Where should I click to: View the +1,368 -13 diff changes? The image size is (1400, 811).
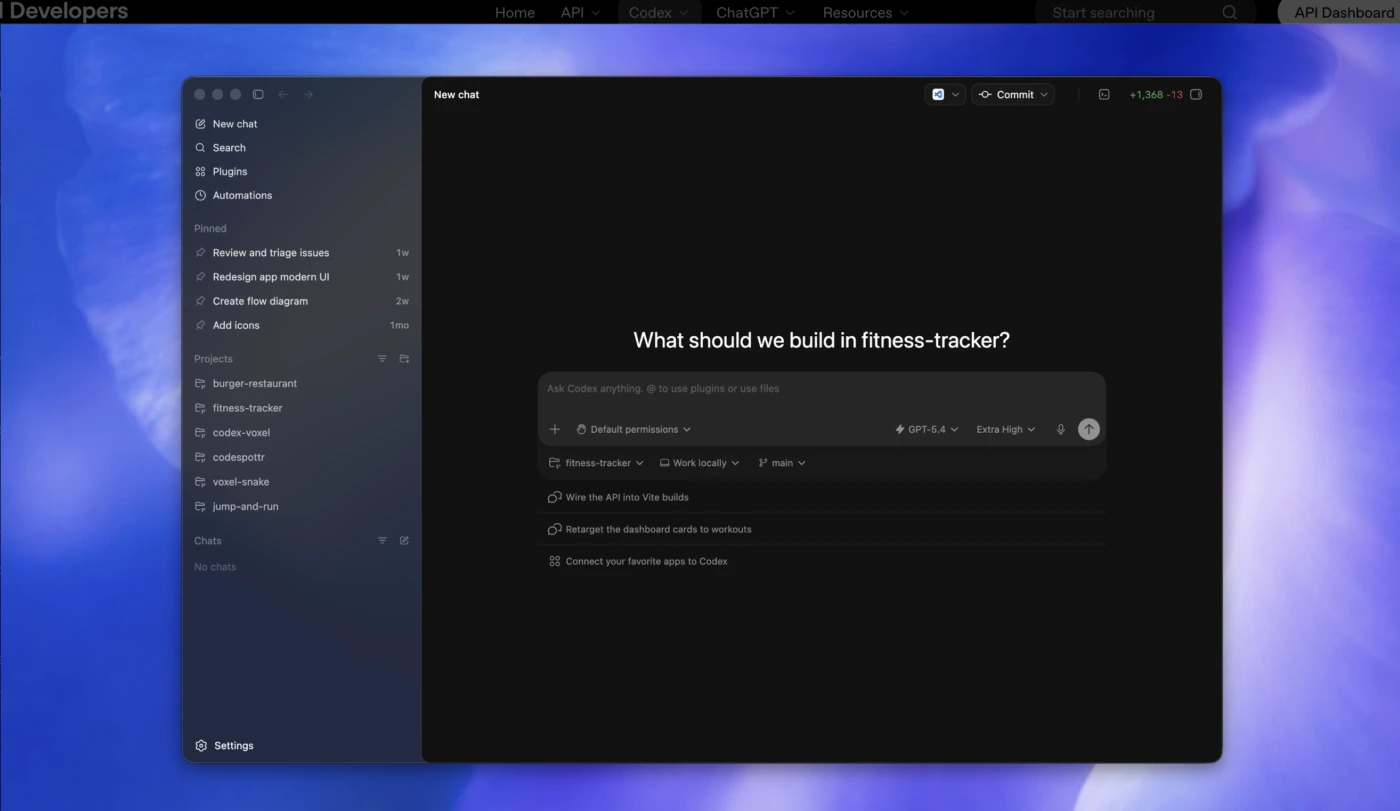tap(1155, 95)
